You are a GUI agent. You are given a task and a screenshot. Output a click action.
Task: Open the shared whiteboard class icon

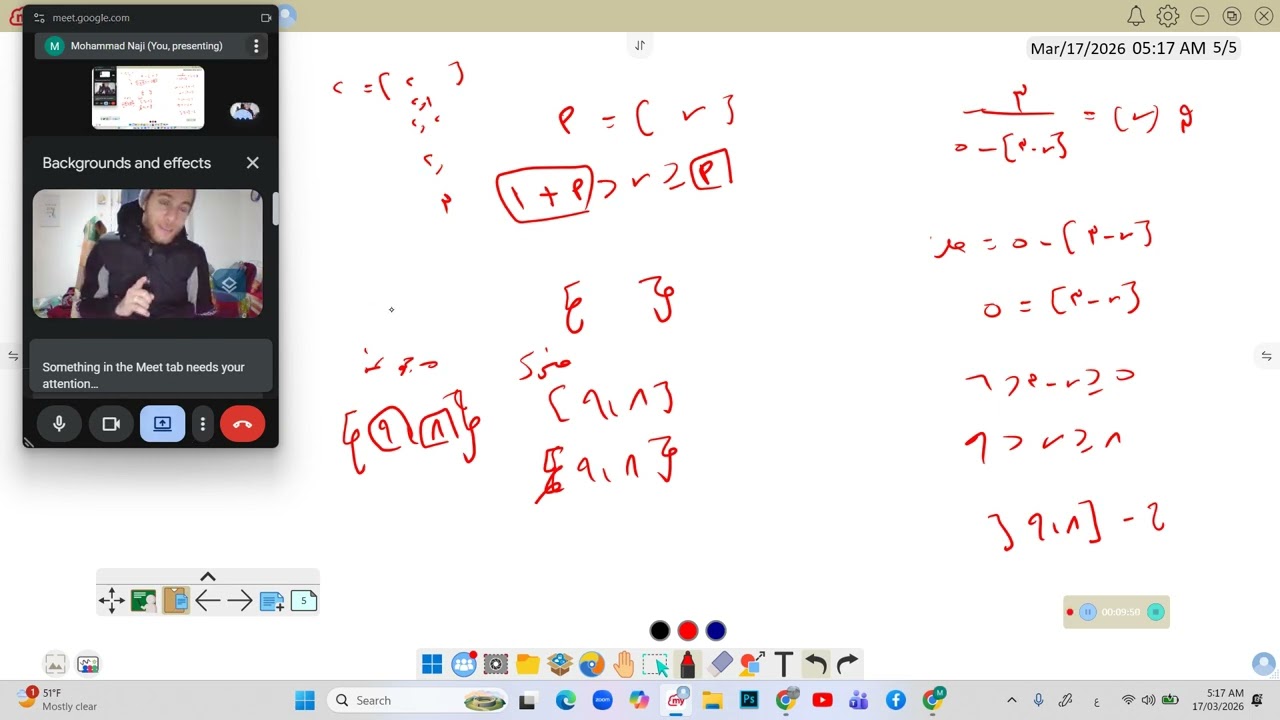[x=88, y=664]
